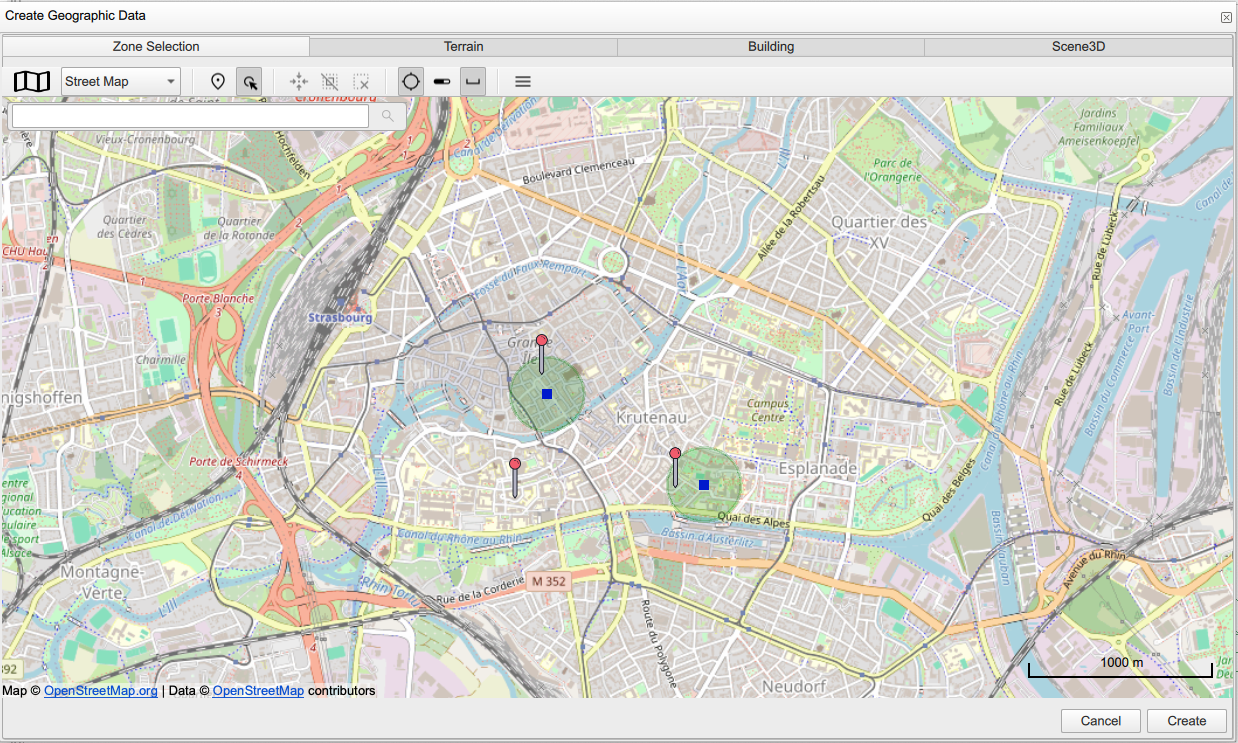Switch to the Building tab

[x=771, y=47]
